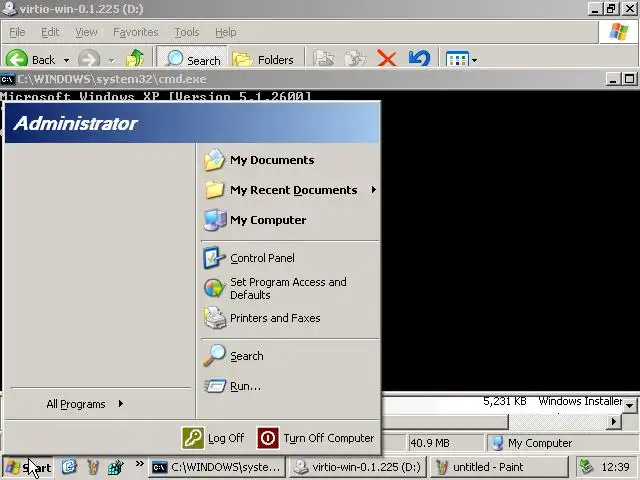Open My Recent Documents folder entry

(286, 190)
